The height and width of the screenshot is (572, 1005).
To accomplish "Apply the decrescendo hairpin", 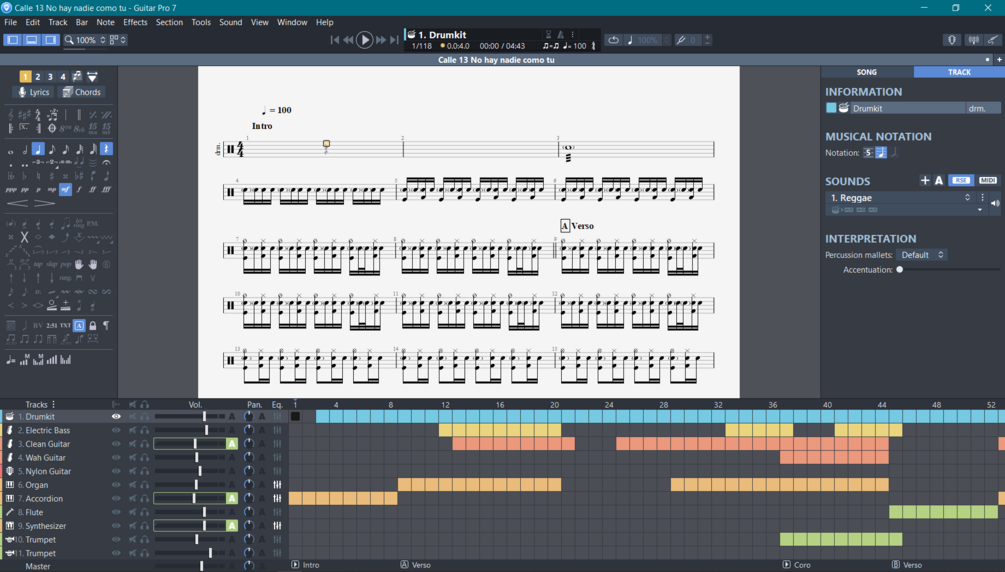I will (44, 203).
